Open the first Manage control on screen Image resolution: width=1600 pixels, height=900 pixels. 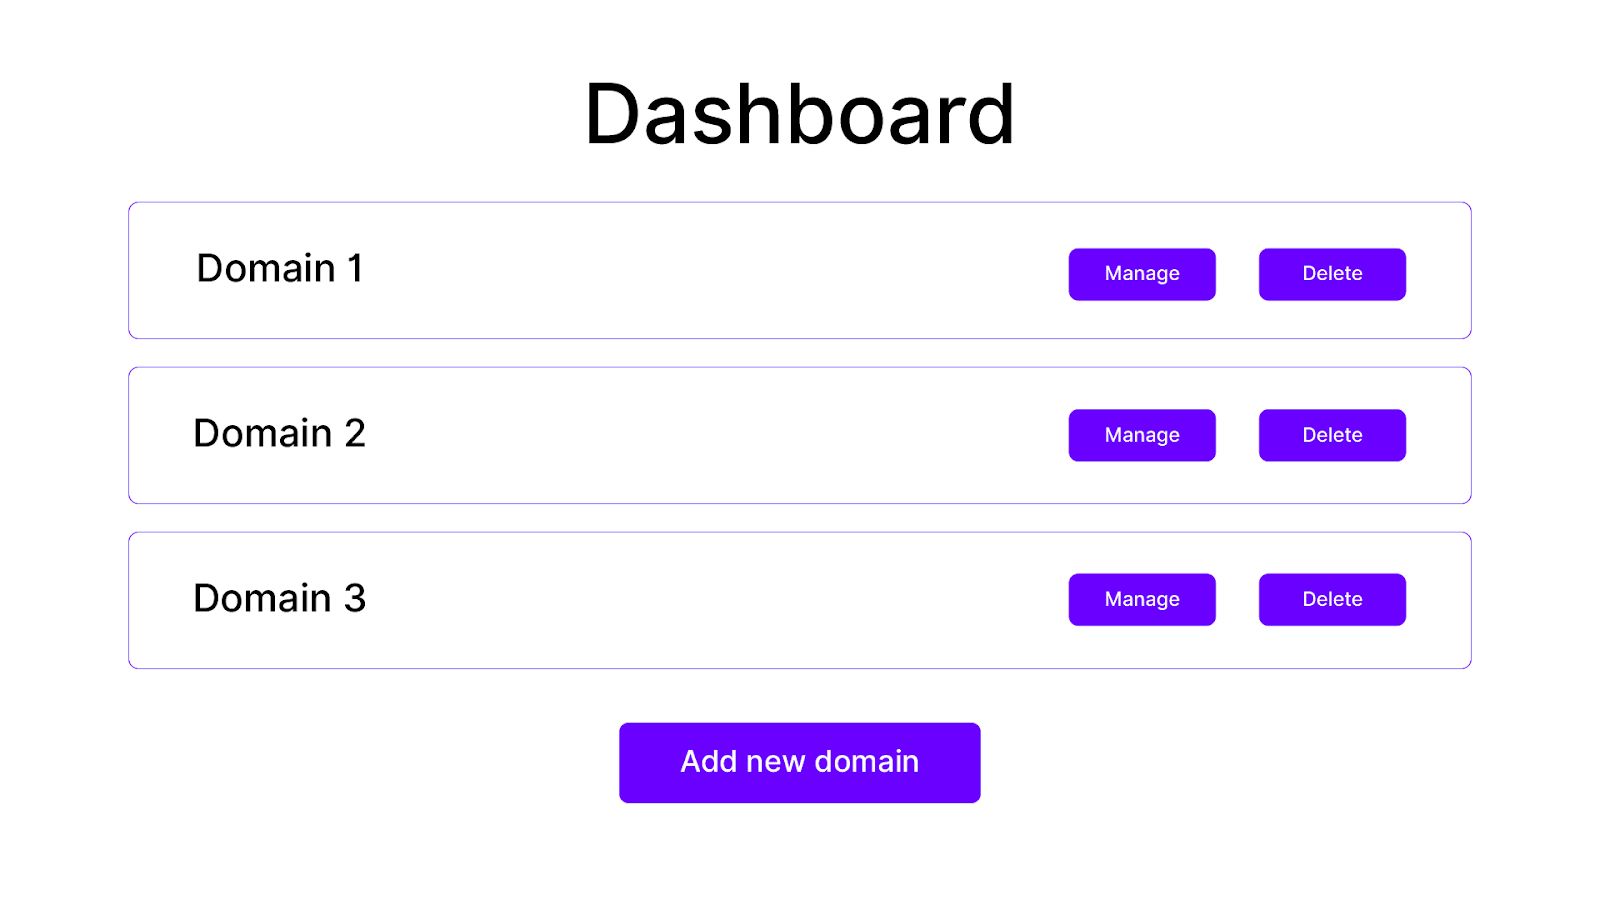(1141, 273)
